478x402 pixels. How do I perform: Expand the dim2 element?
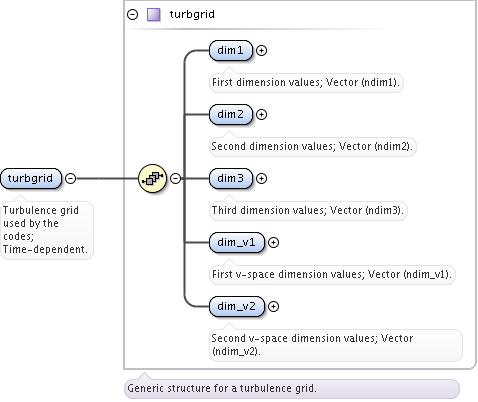pyautogui.click(x=261, y=114)
